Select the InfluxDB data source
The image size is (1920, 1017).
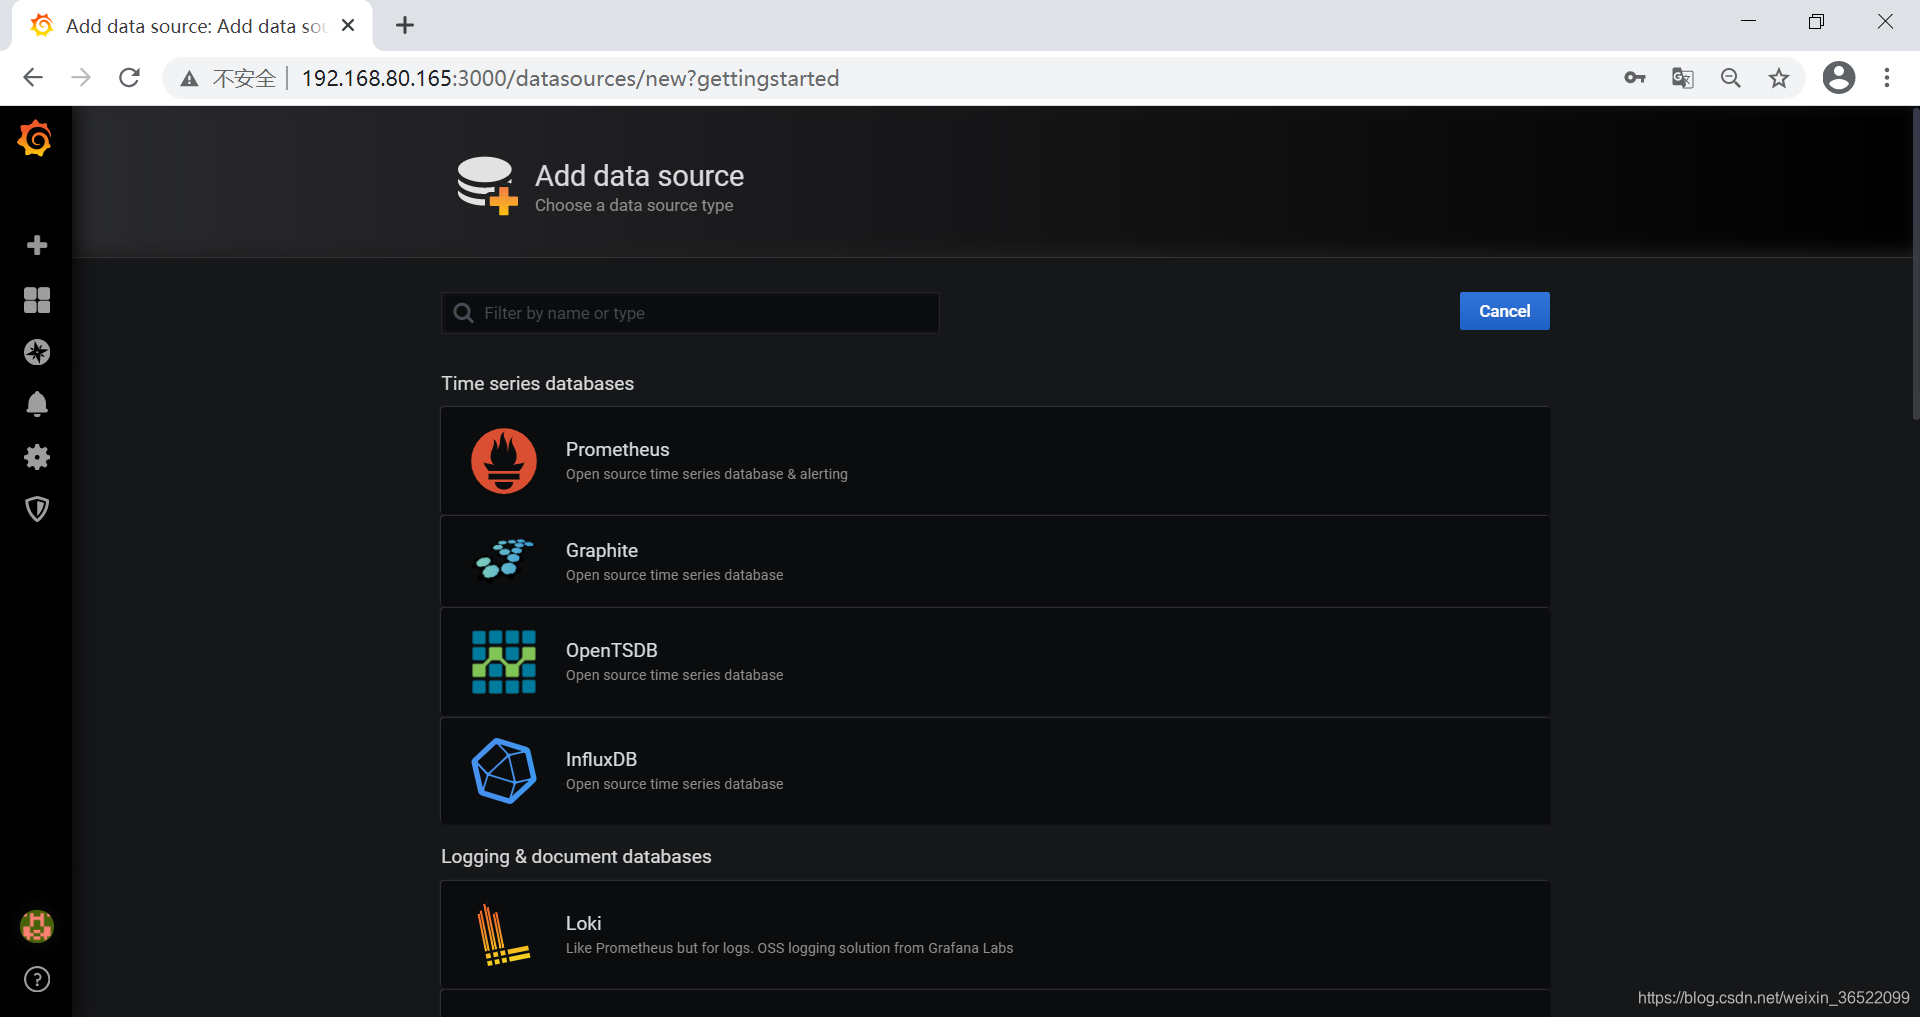[x=995, y=771]
